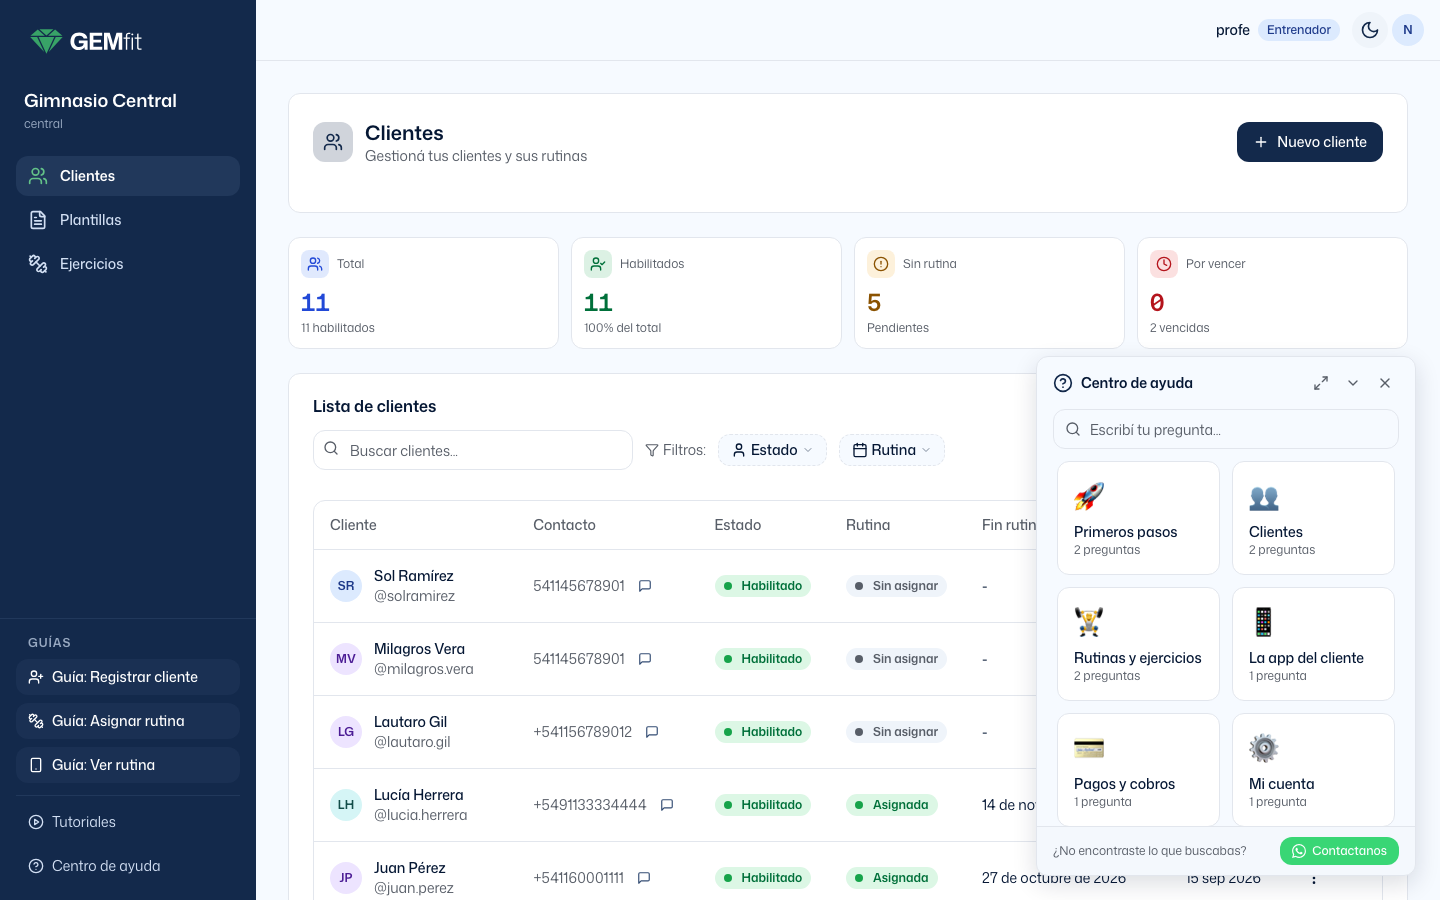This screenshot has height=900, width=1440.
Task: Click the Por vencer stat card
Action: 1272,293
